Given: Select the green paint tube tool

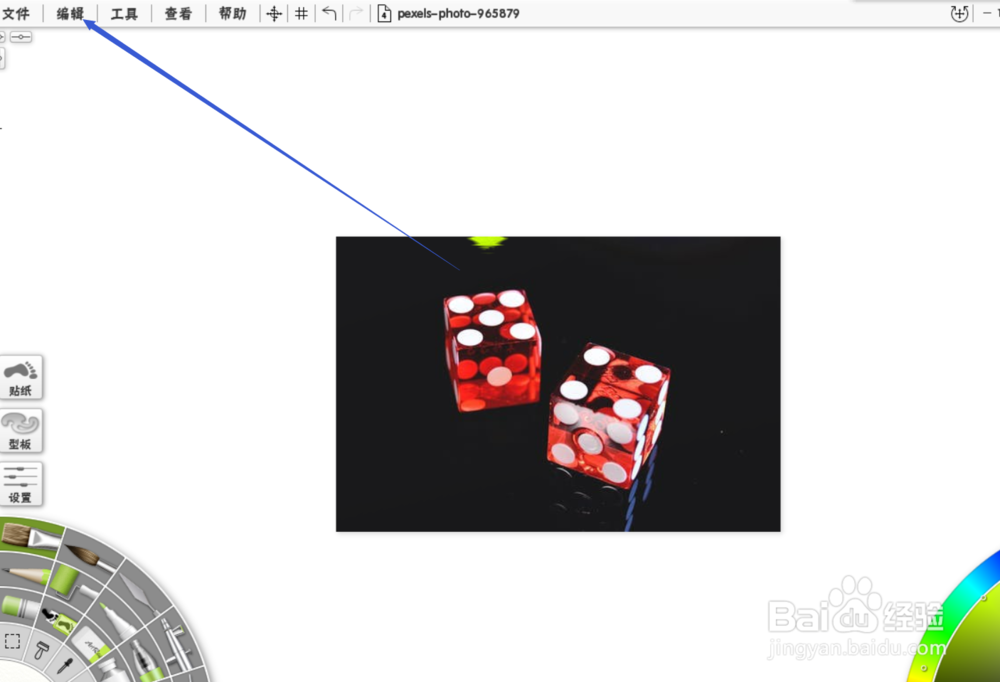Looking at the screenshot, I should 18,606.
